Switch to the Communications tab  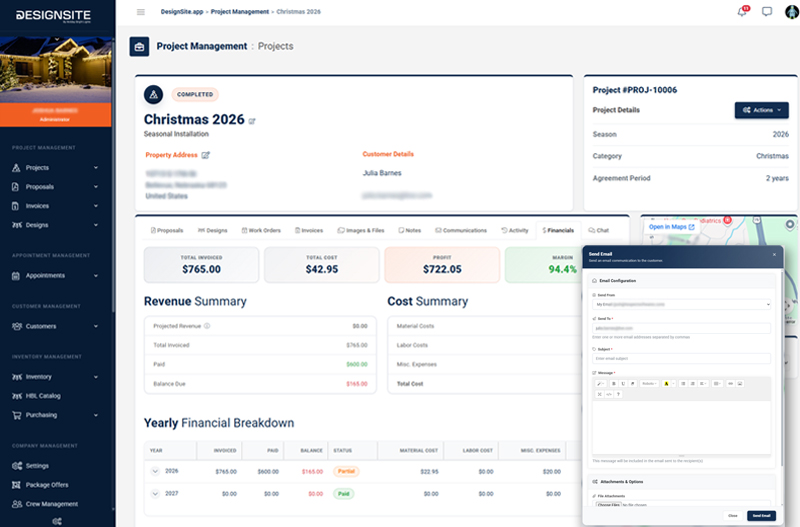coord(461,231)
